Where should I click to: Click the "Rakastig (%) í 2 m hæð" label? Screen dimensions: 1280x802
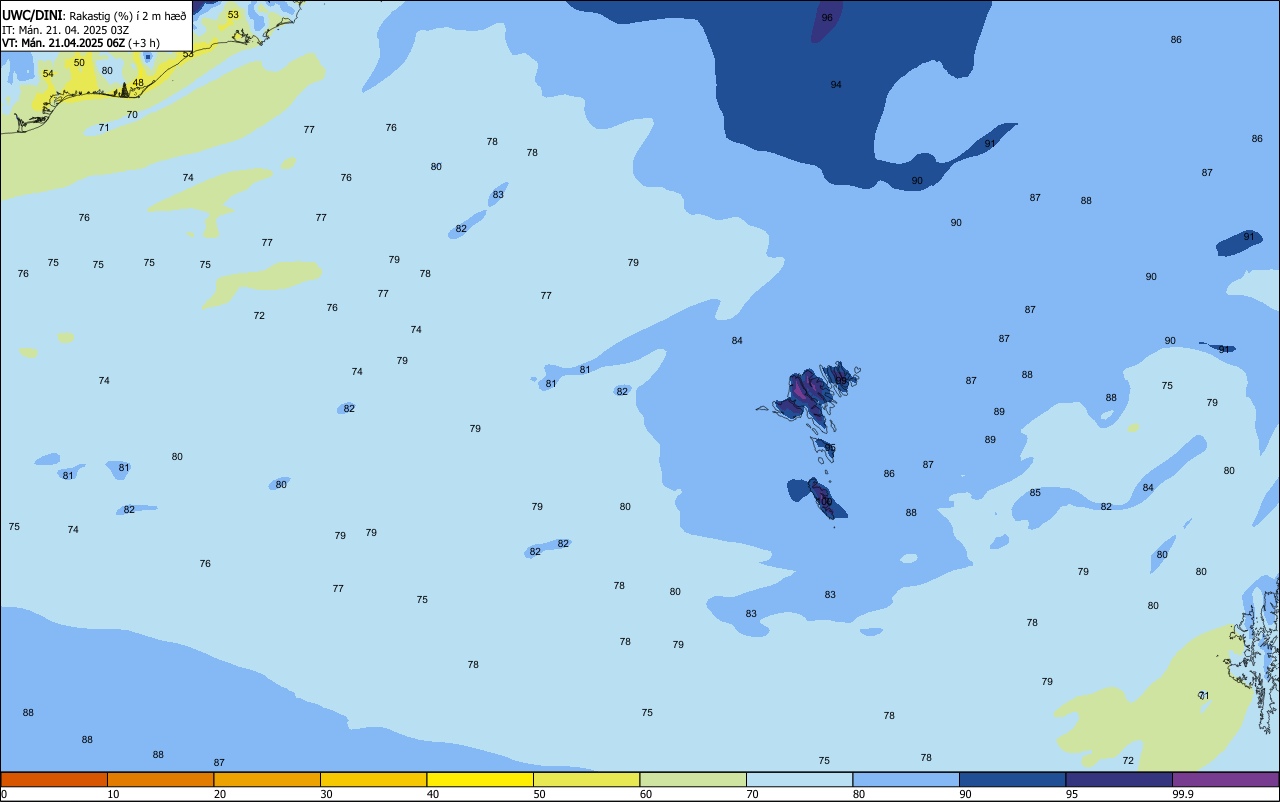coord(128,16)
